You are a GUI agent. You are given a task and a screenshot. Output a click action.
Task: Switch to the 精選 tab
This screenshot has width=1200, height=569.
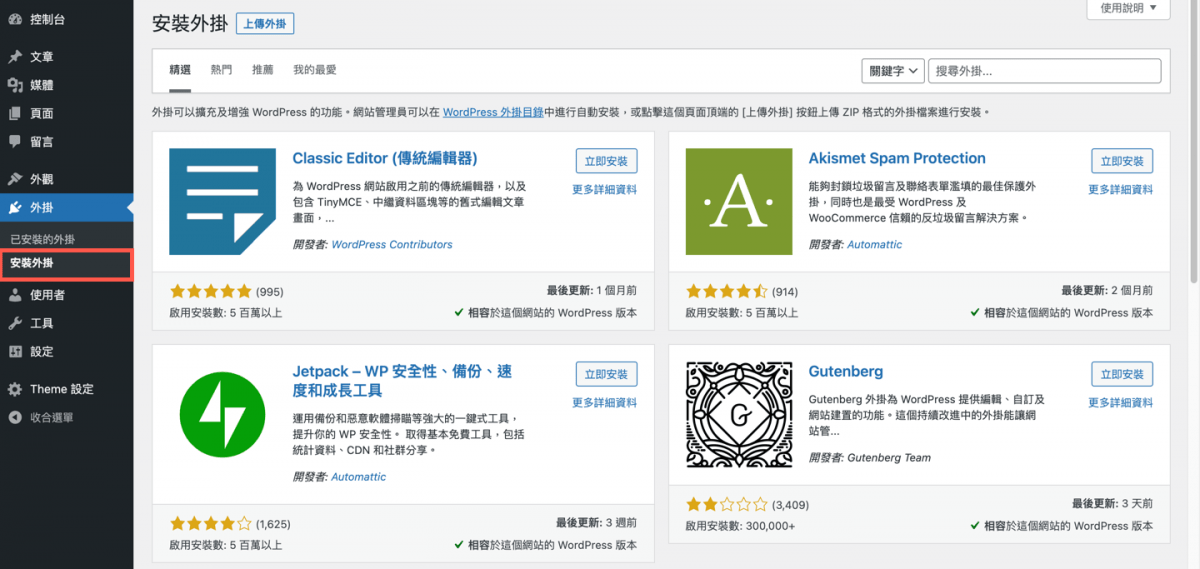point(180,70)
